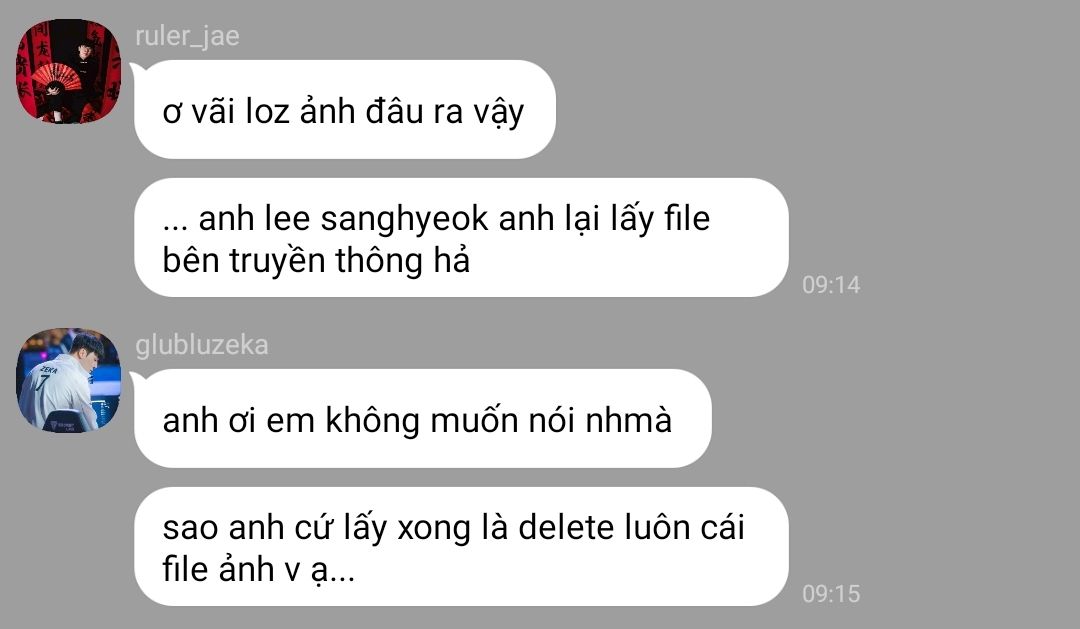1080x629 pixels.
Task: Select the 'ơ vãi loz ảnh đâu ra vậy' message
Action: pos(344,110)
